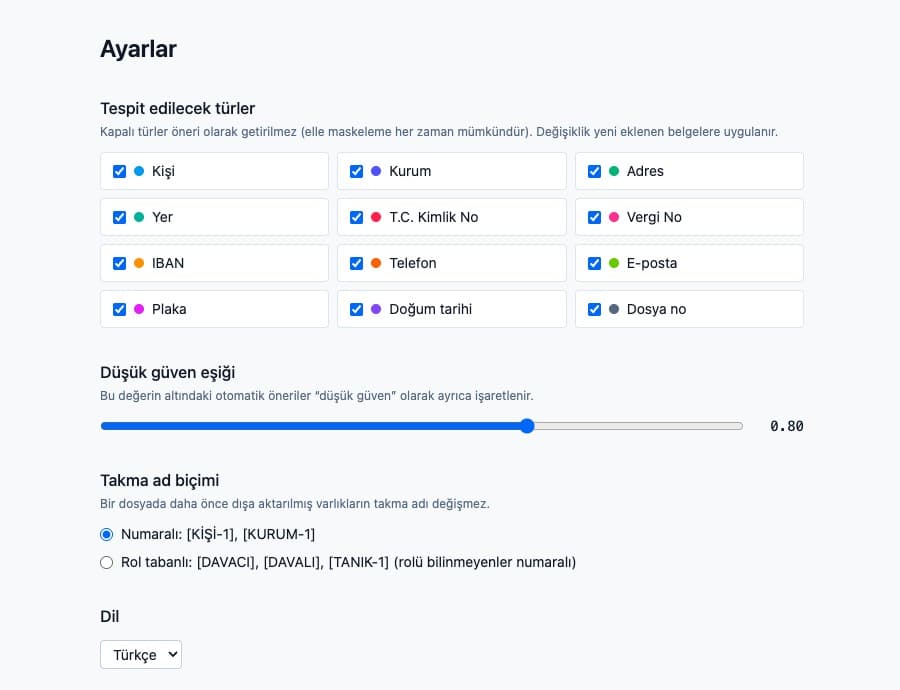Toggle the Kurum checkbox

pos(356,172)
